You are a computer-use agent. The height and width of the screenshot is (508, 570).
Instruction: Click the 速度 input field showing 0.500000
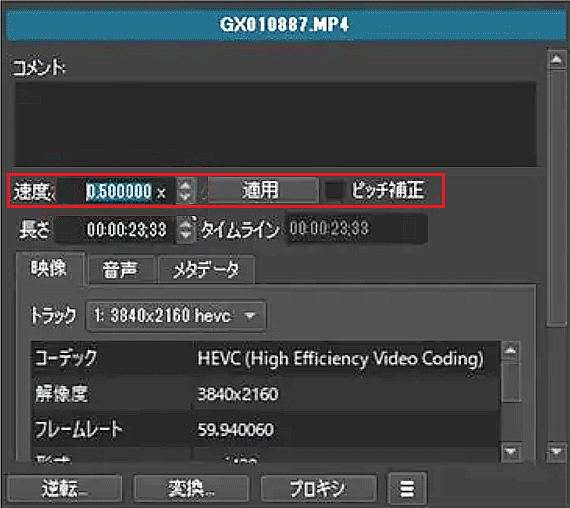point(117,191)
